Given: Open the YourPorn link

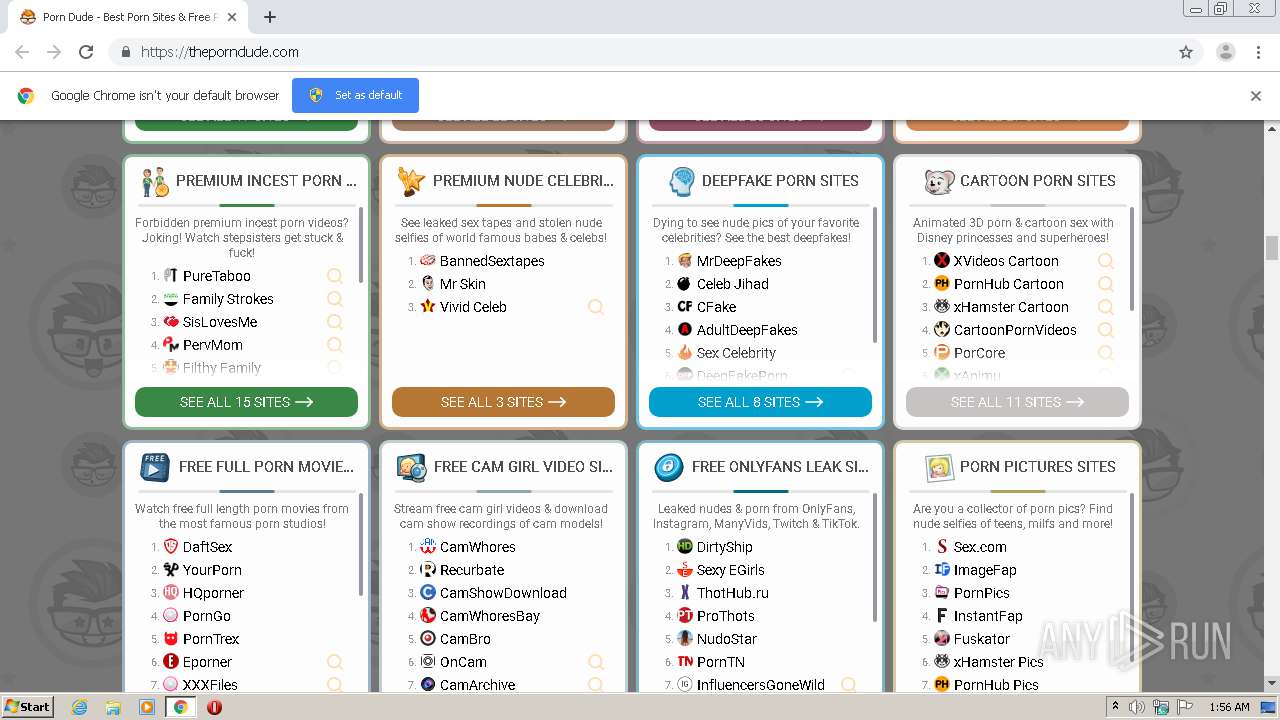Looking at the screenshot, I should [x=212, y=570].
